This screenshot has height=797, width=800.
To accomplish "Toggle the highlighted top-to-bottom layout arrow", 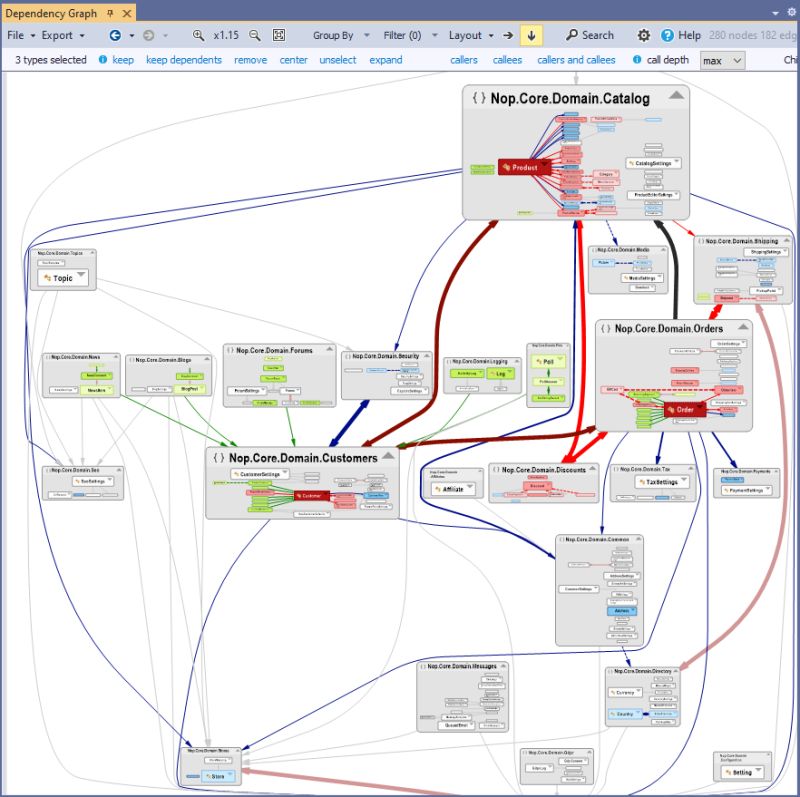I will tap(532, 34).
